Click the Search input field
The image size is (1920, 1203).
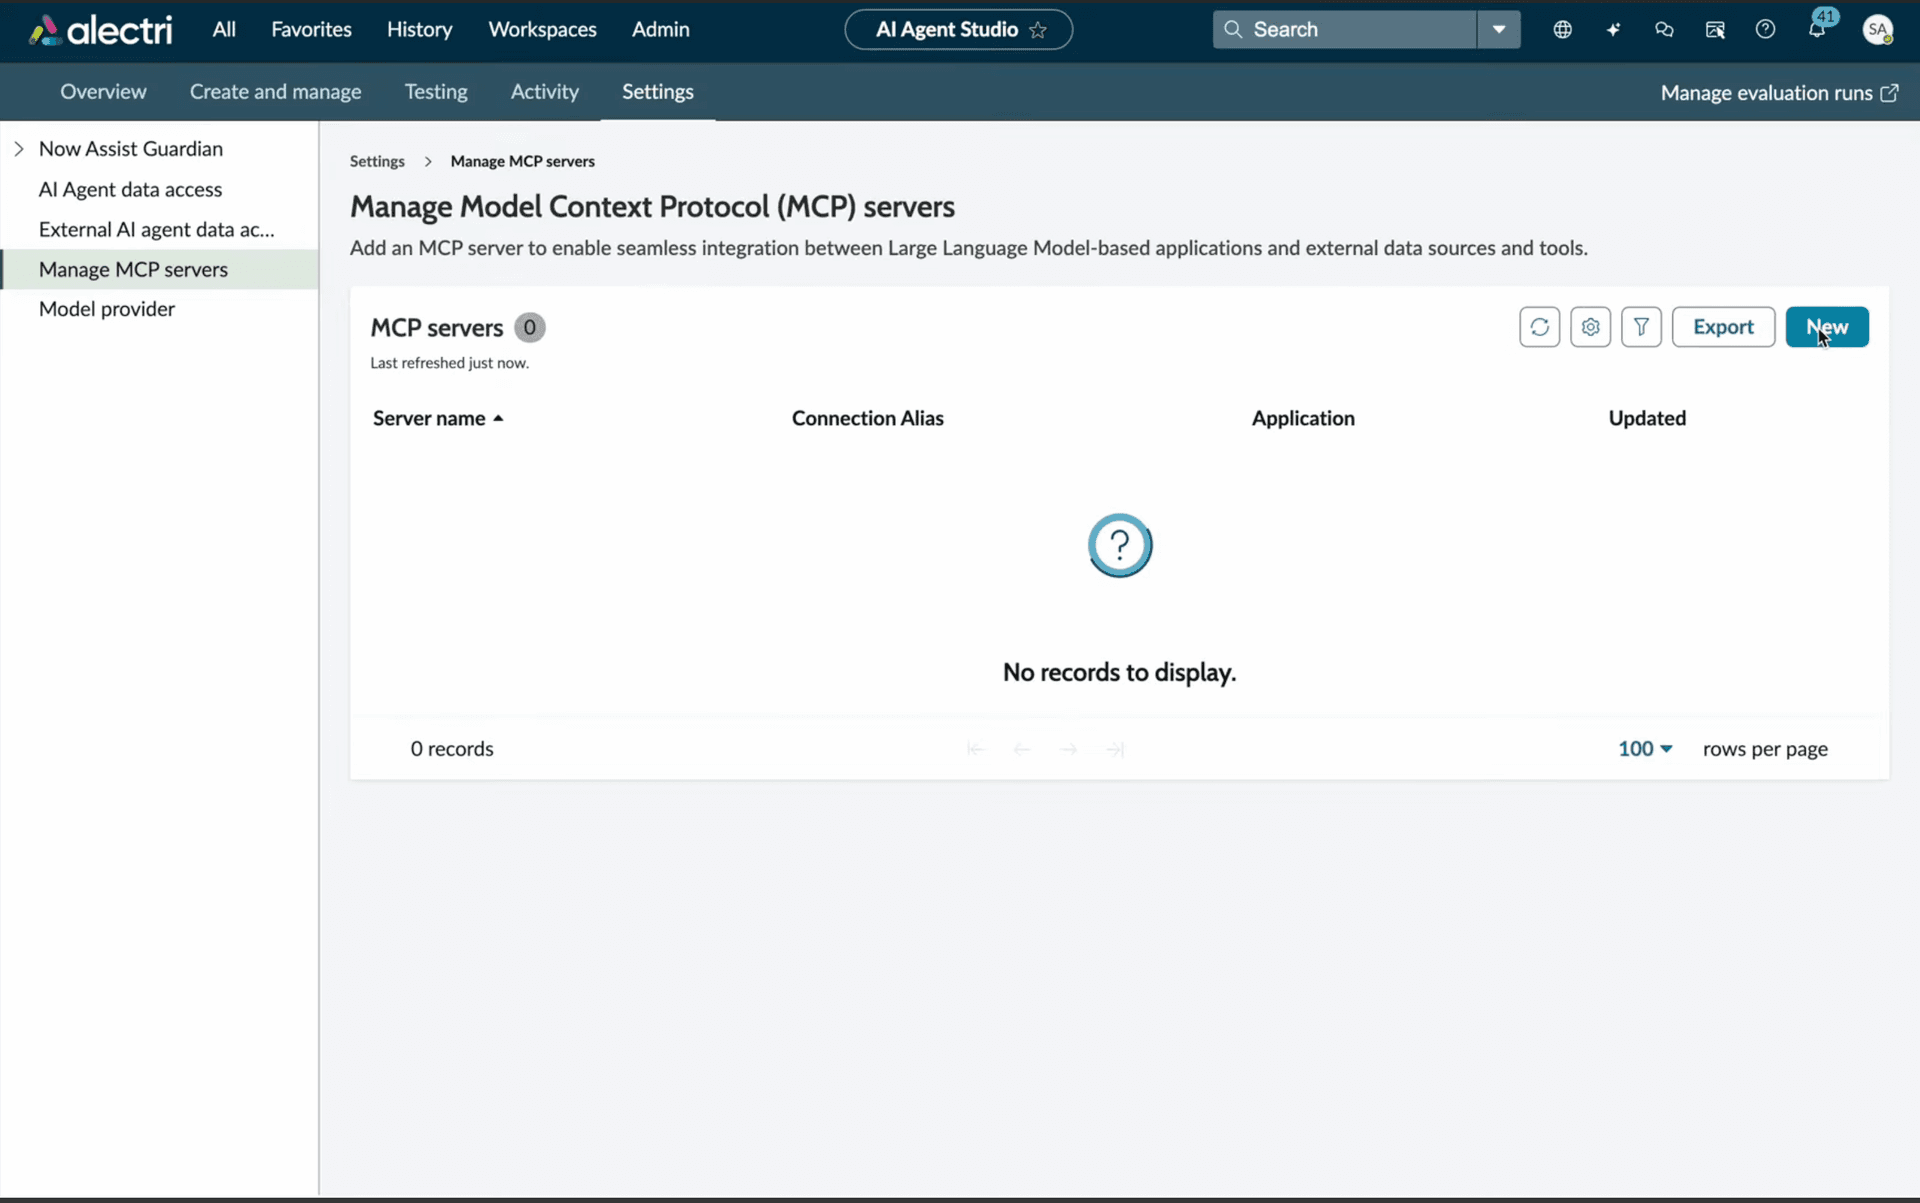tap(1345, 29)
